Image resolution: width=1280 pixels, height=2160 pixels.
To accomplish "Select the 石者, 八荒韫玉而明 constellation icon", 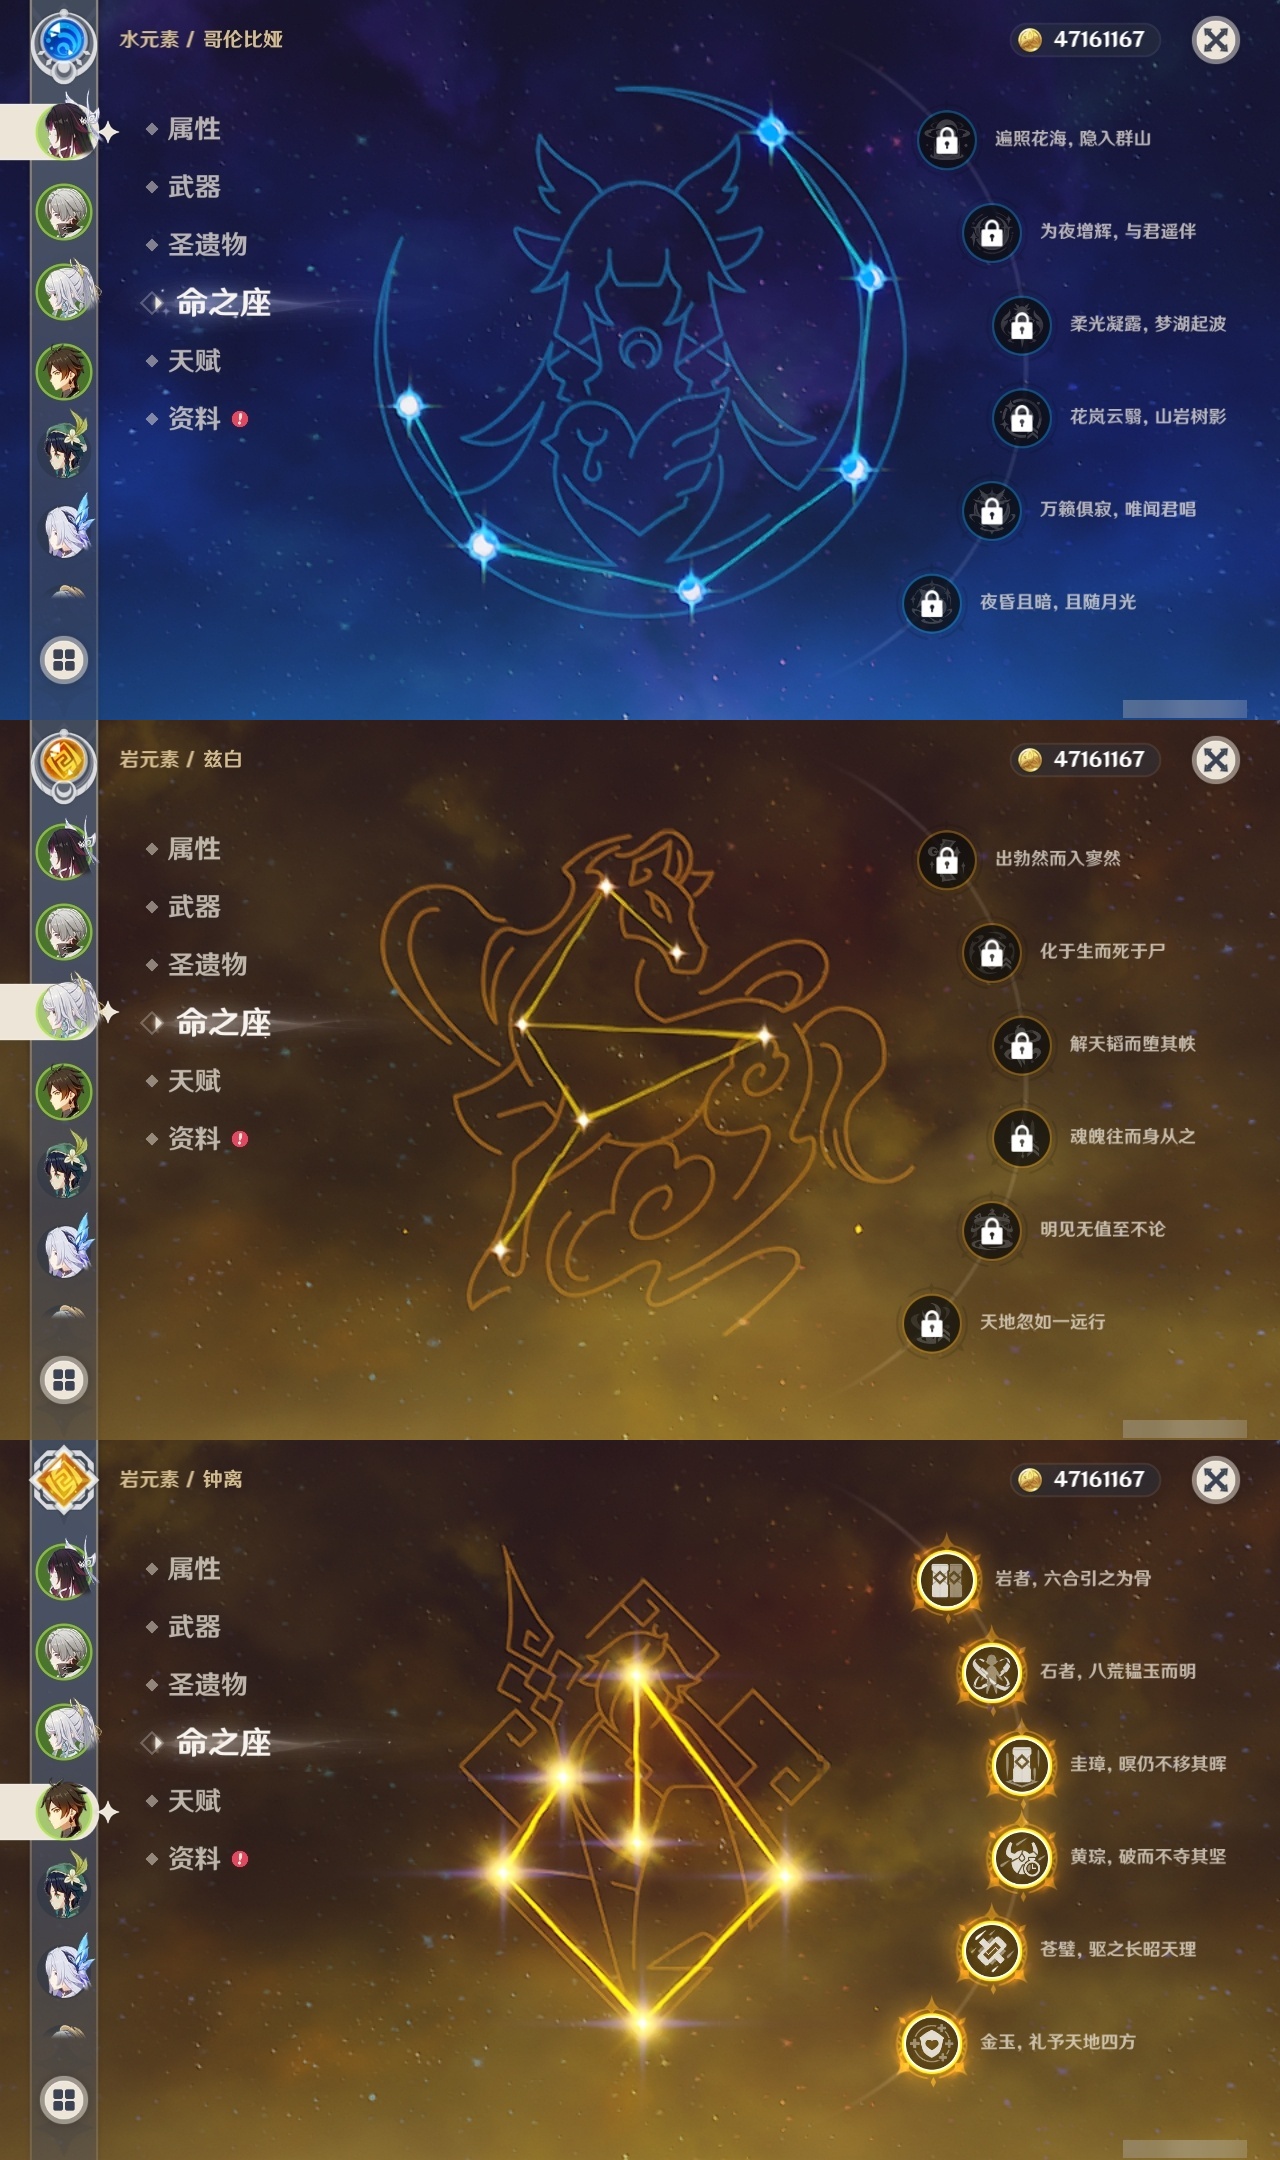I will tap(991, 1673).
